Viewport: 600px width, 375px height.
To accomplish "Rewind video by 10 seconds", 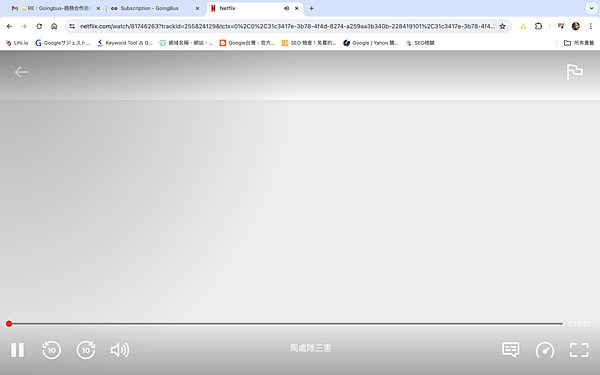I will click(51, 350).
